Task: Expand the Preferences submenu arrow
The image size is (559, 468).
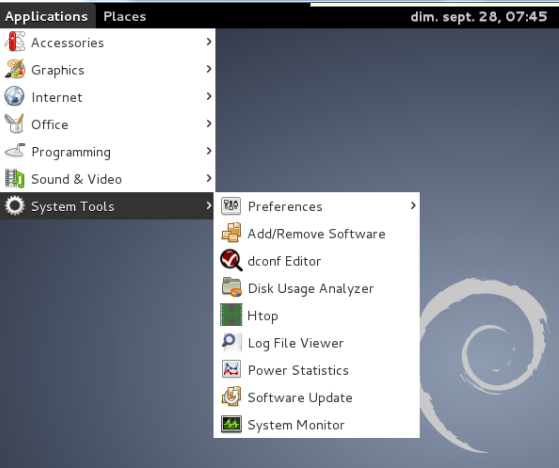Action: (413, 206)
